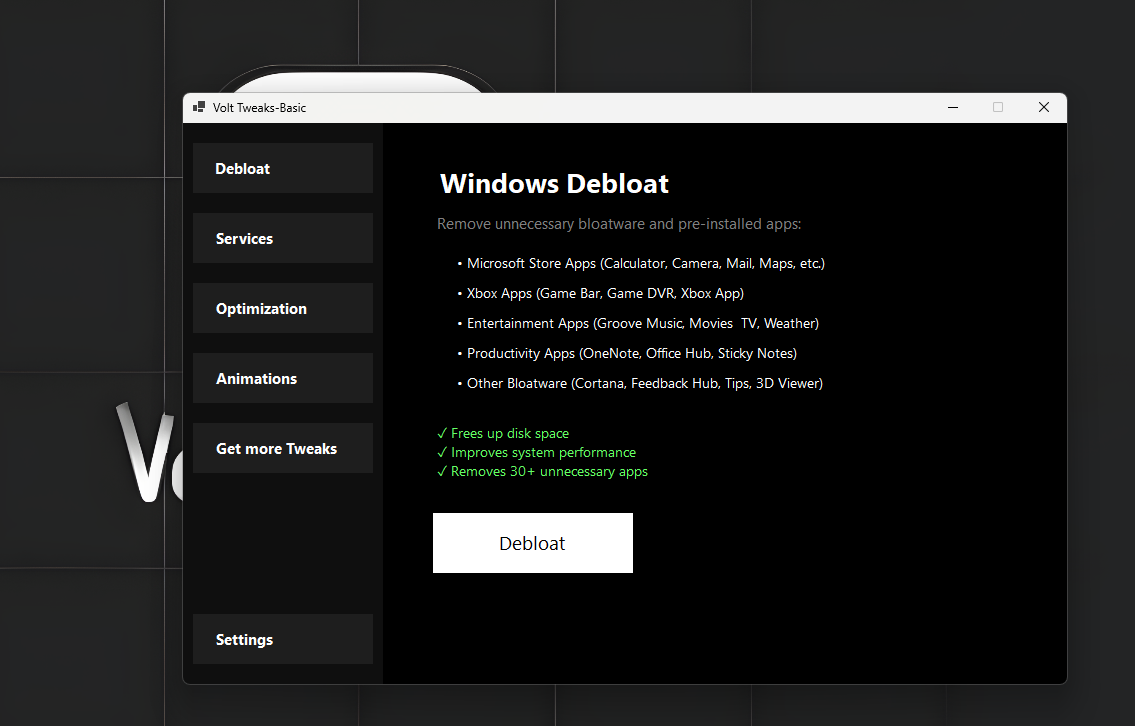Screen dimensions: 1135x726
Task: Click the Volt Tweaks app icon in title bar
Action: coord(199,108)
